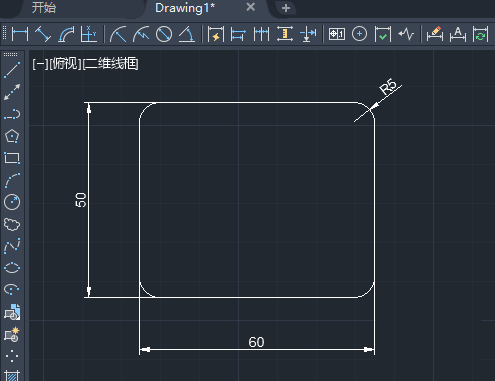This screenshot has width=495, height=381.
Task: Click the Dimension Edit tool
Action: [x=435, y=34]
